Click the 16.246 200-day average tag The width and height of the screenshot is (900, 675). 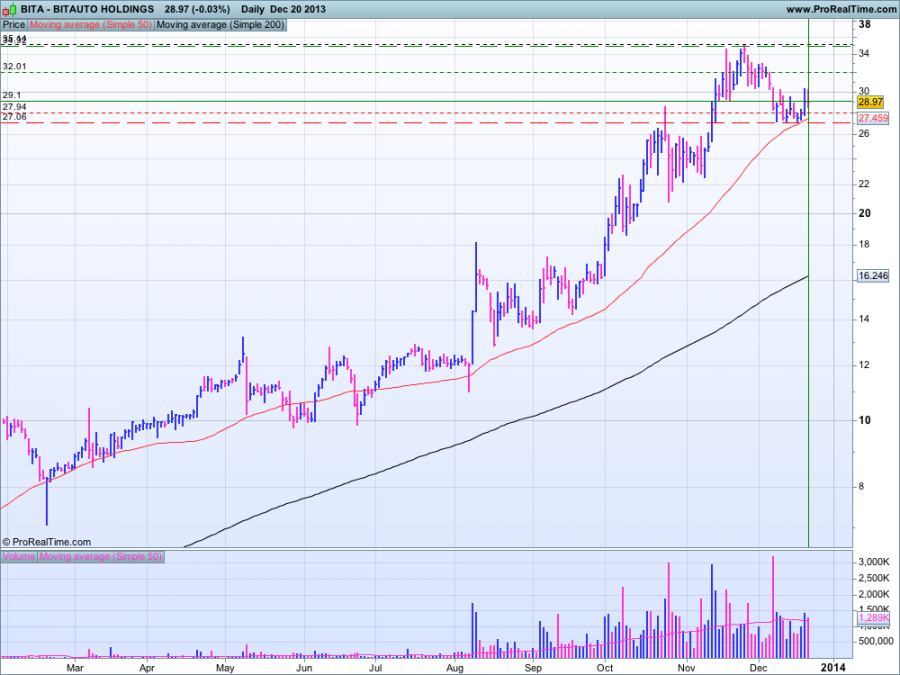[x=872, y=276]
